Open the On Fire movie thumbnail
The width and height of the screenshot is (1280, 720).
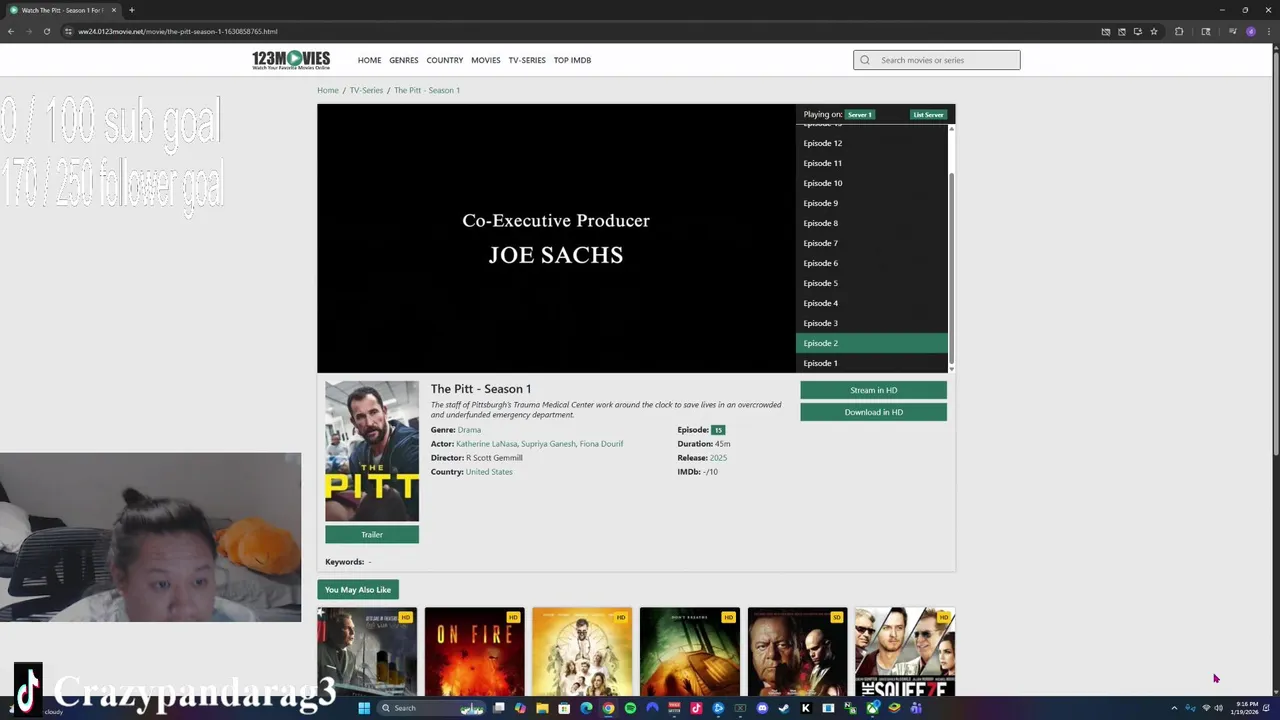tap(474, 651)
